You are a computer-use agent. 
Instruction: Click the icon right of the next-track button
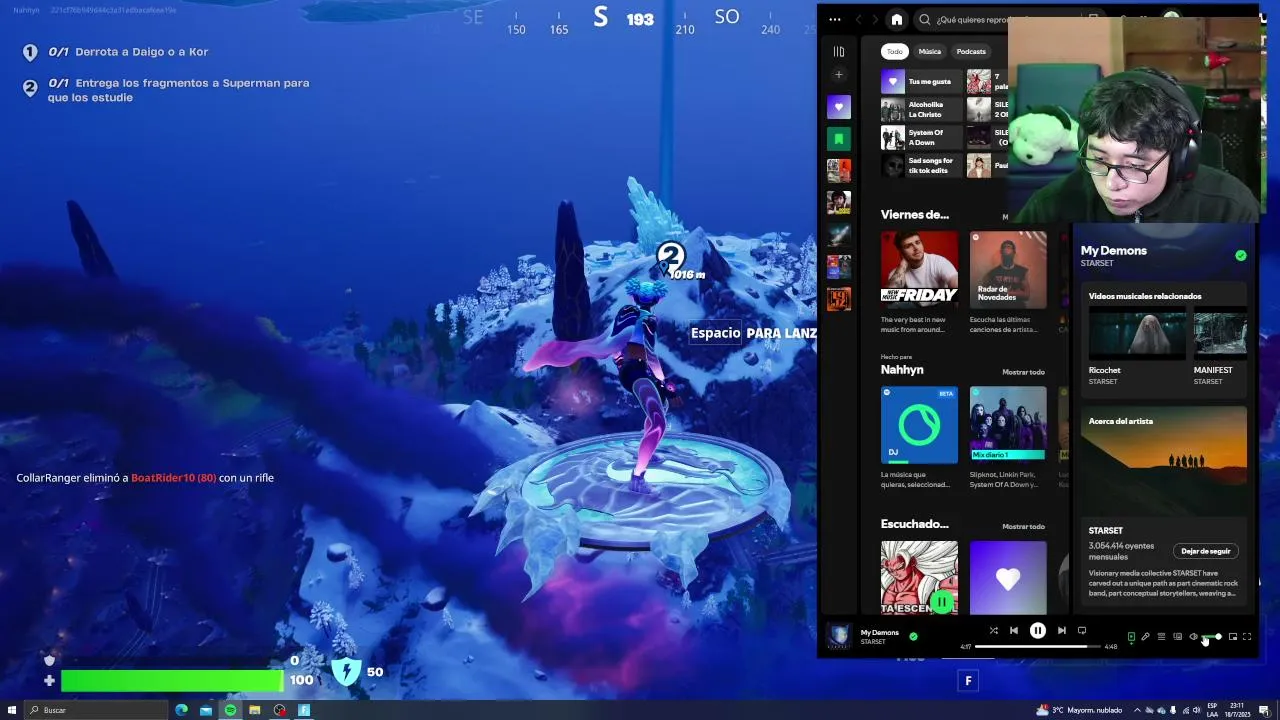[1082, 631]
